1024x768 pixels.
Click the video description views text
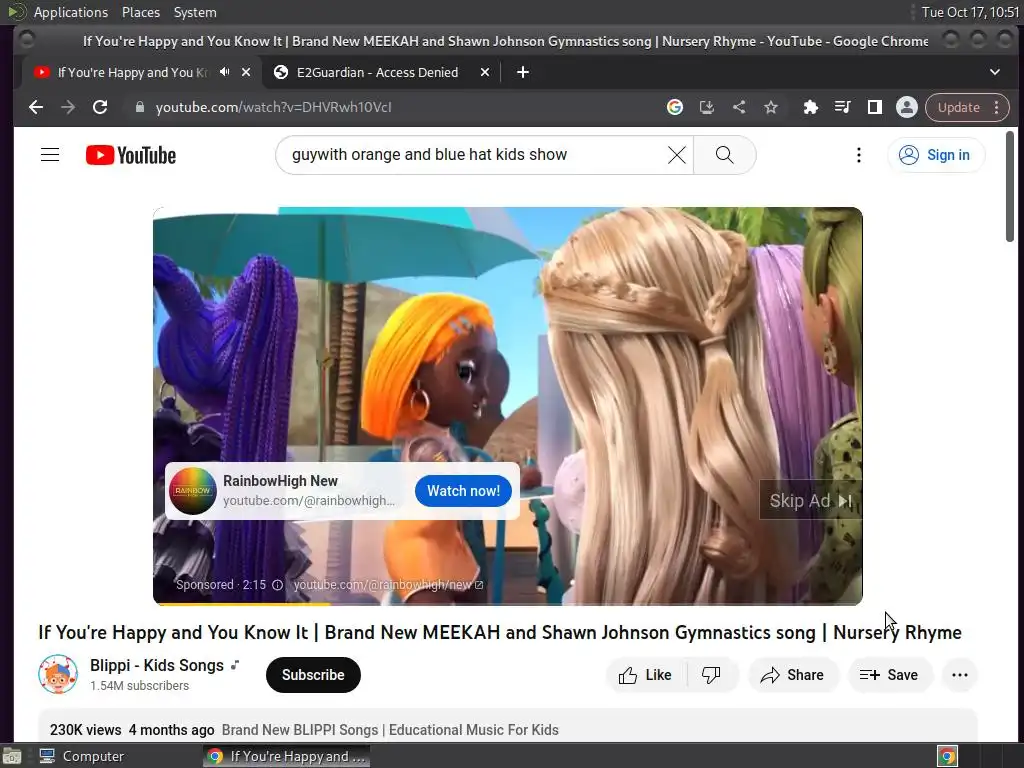pos(86,729)
